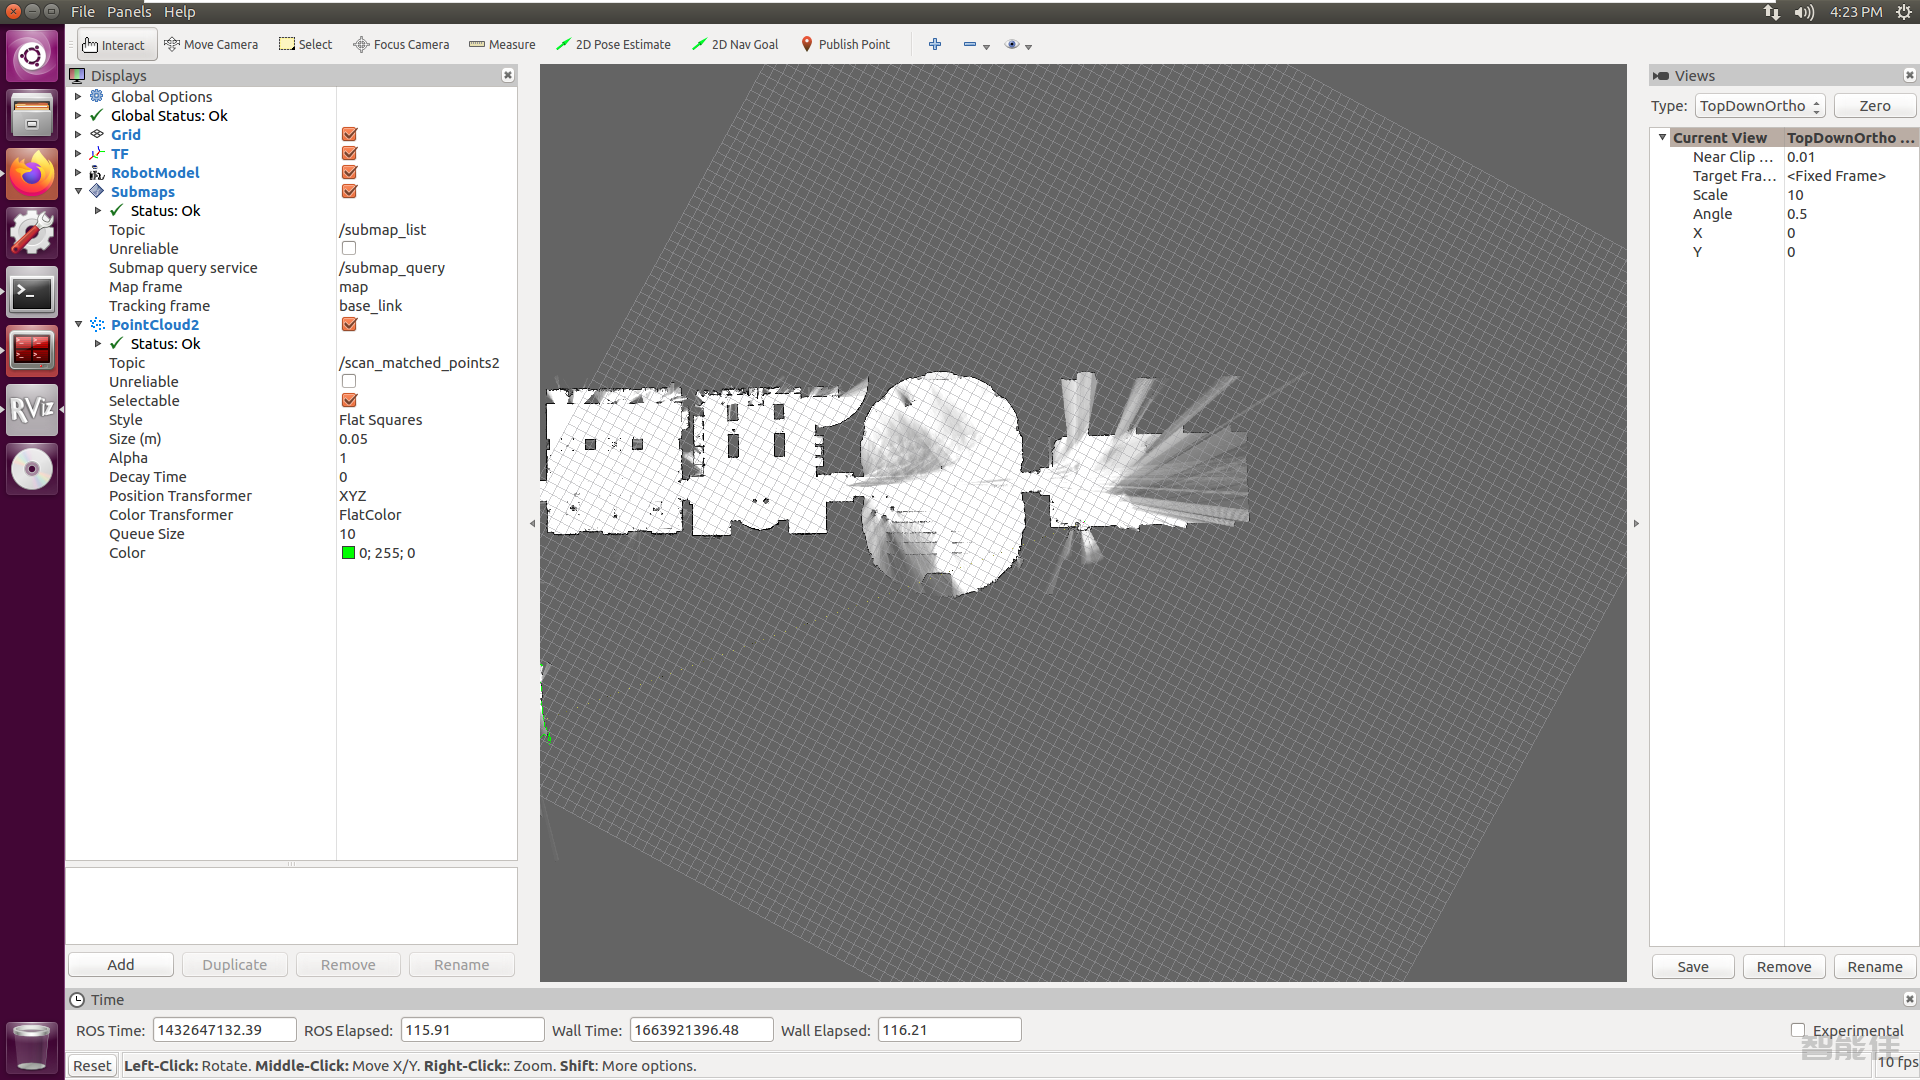Screen dimensions: 1920x1080
Task: Activate the Measure tool
Action: pos(502,44)
